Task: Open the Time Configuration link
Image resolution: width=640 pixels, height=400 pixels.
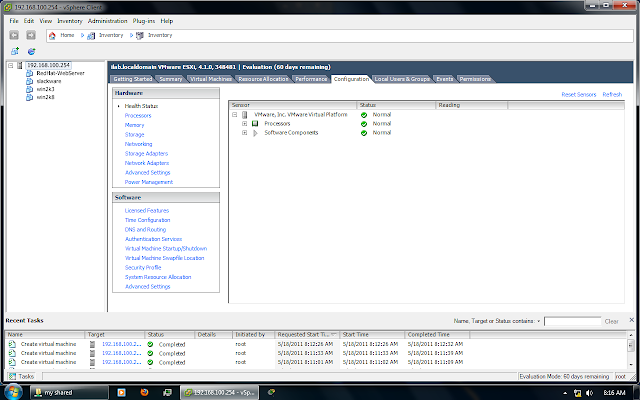Action: pyautogui.click(x=147, y=220)
